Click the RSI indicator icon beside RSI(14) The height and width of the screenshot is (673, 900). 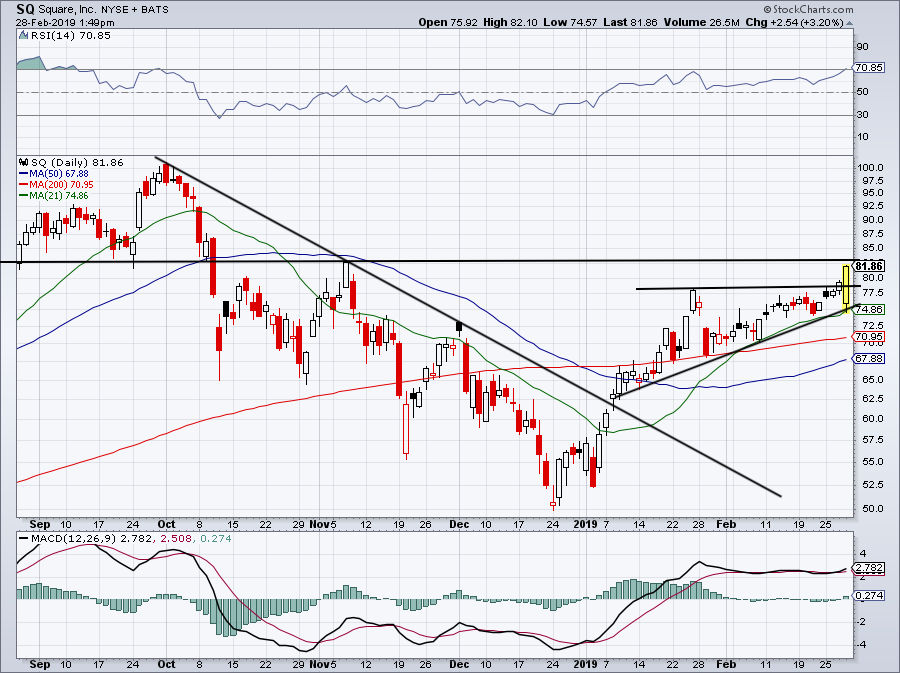click(x=24, y=36)
